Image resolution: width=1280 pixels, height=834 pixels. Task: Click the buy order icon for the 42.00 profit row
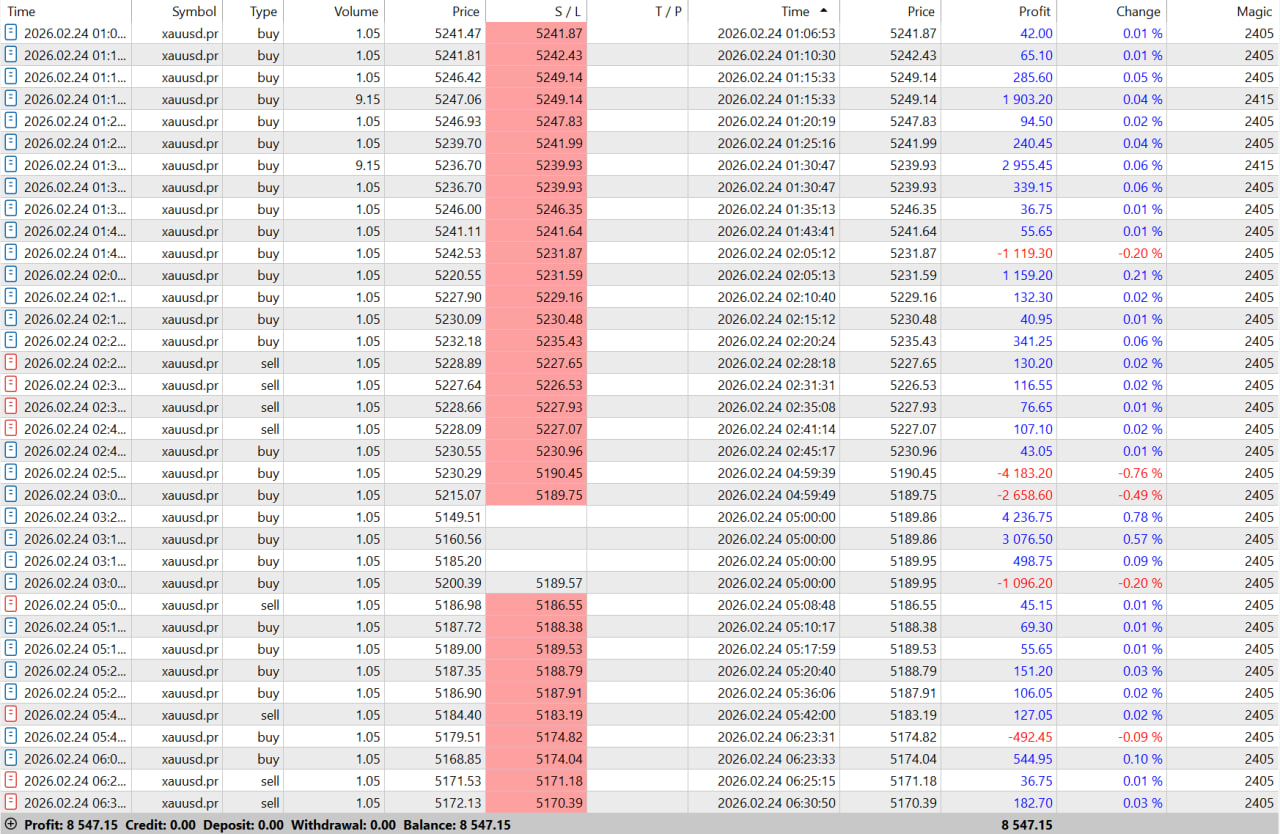(11, 33)
